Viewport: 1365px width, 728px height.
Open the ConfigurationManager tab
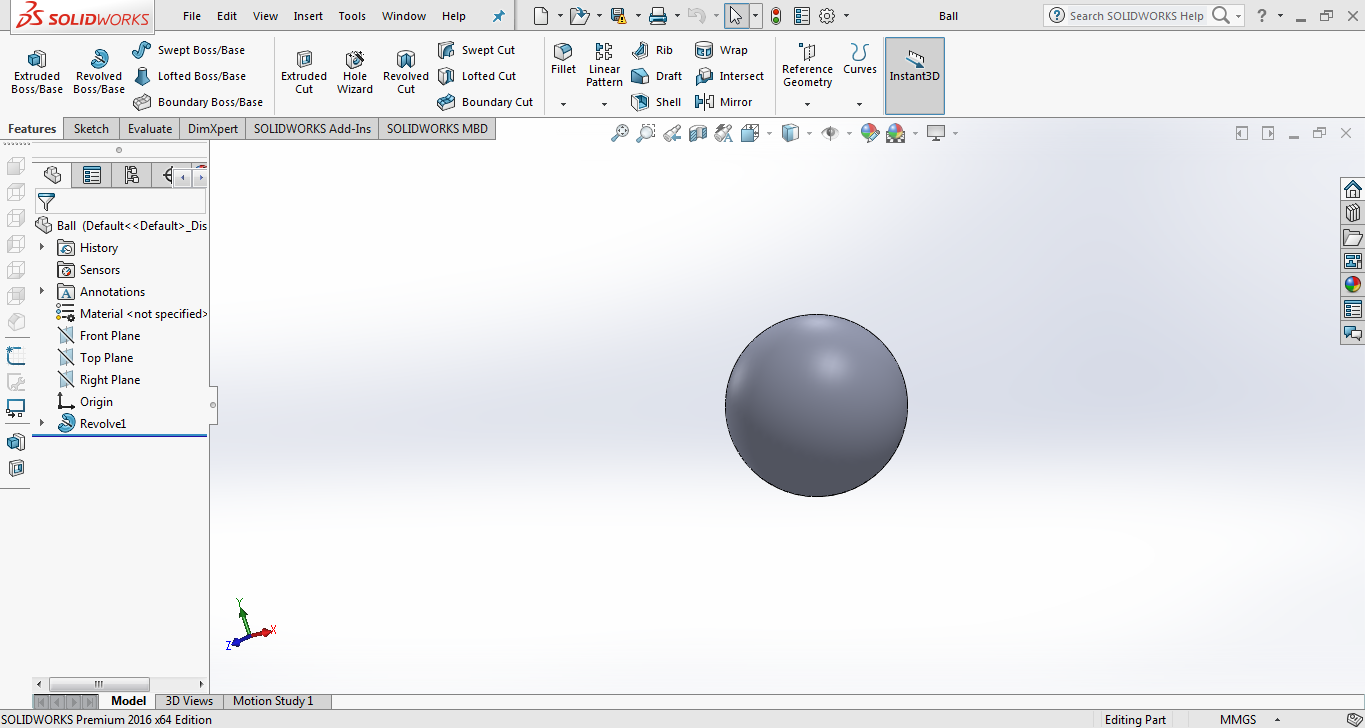click(131, 175)
